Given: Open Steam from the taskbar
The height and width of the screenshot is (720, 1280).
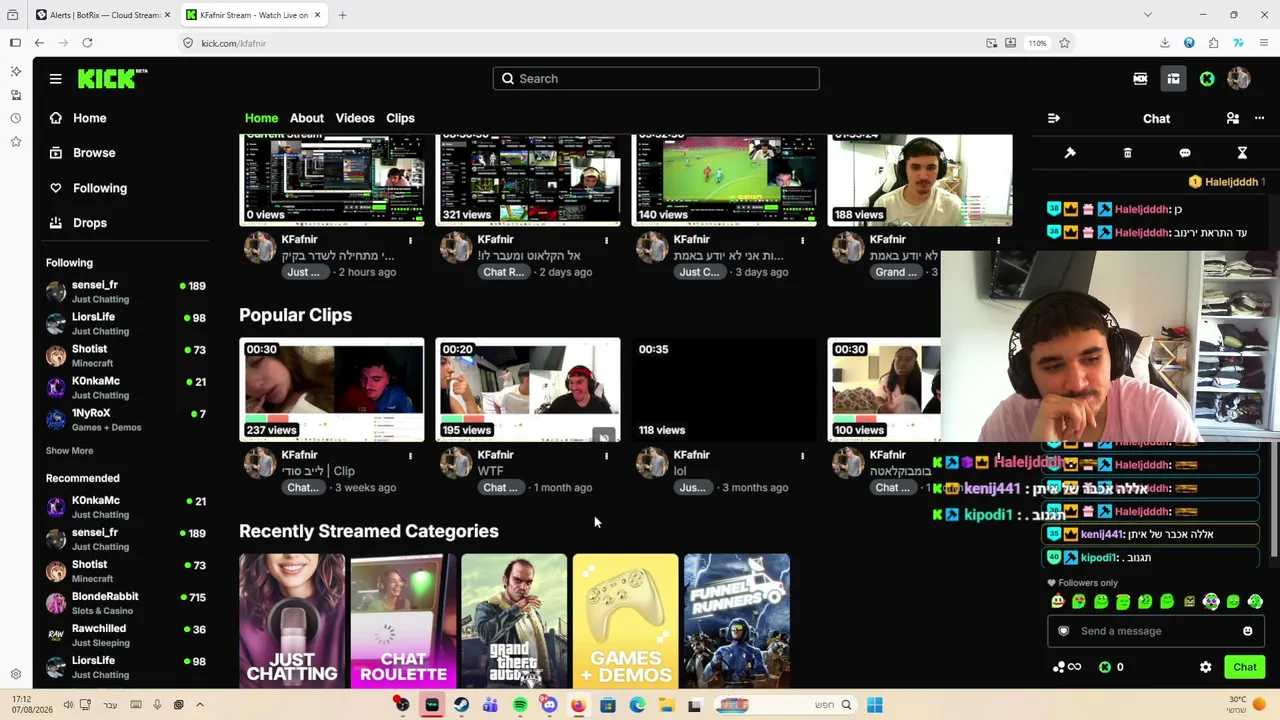Looking at the screenshot, I should click(461, 705).
